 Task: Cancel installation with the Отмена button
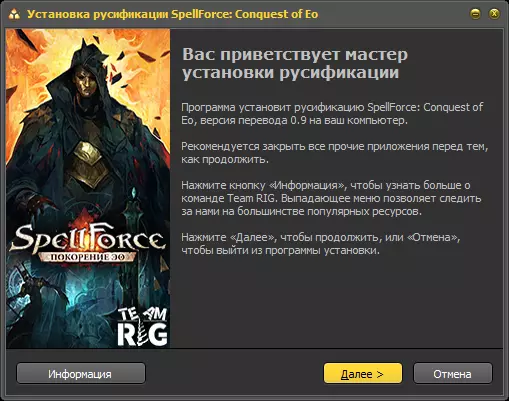tap(453, 373)
